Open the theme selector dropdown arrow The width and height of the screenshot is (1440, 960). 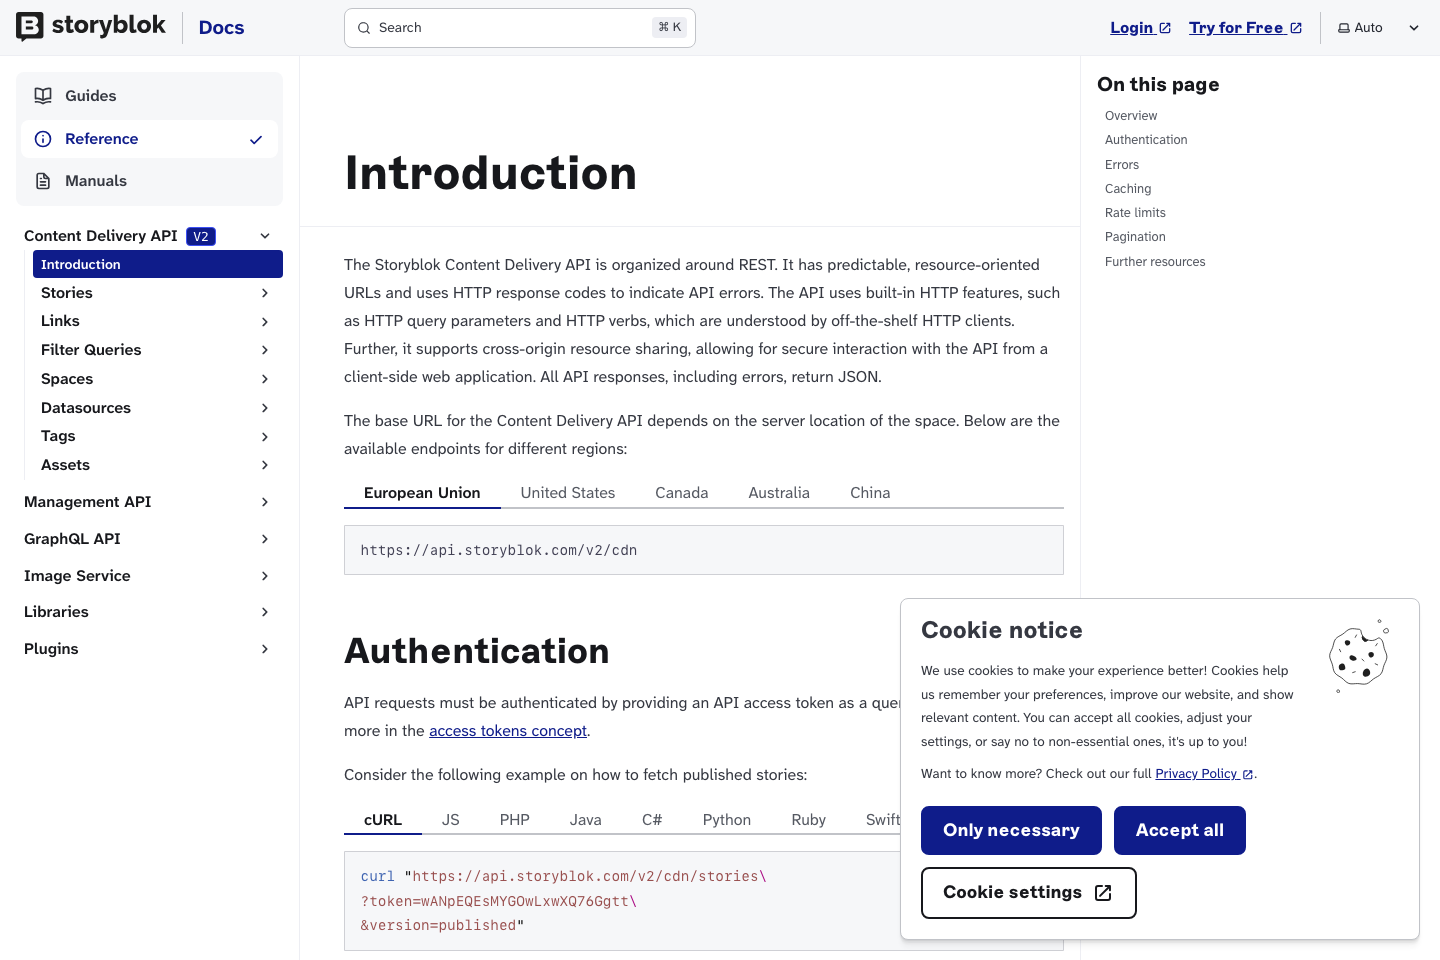click(x=1413, y=27)
